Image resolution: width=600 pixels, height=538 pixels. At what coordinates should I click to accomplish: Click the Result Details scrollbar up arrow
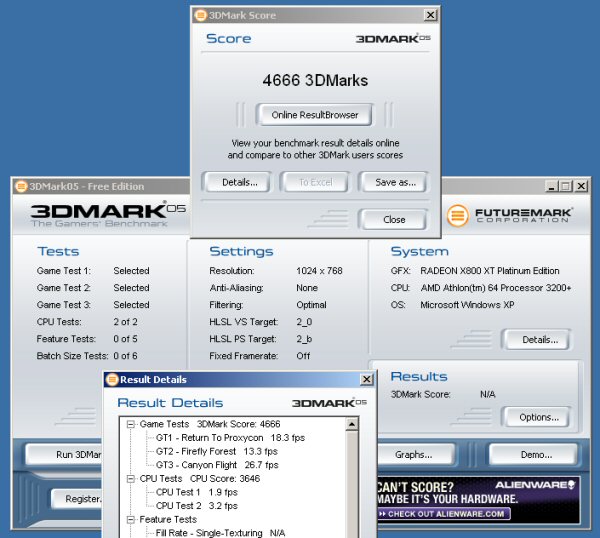tap(352, 424)
